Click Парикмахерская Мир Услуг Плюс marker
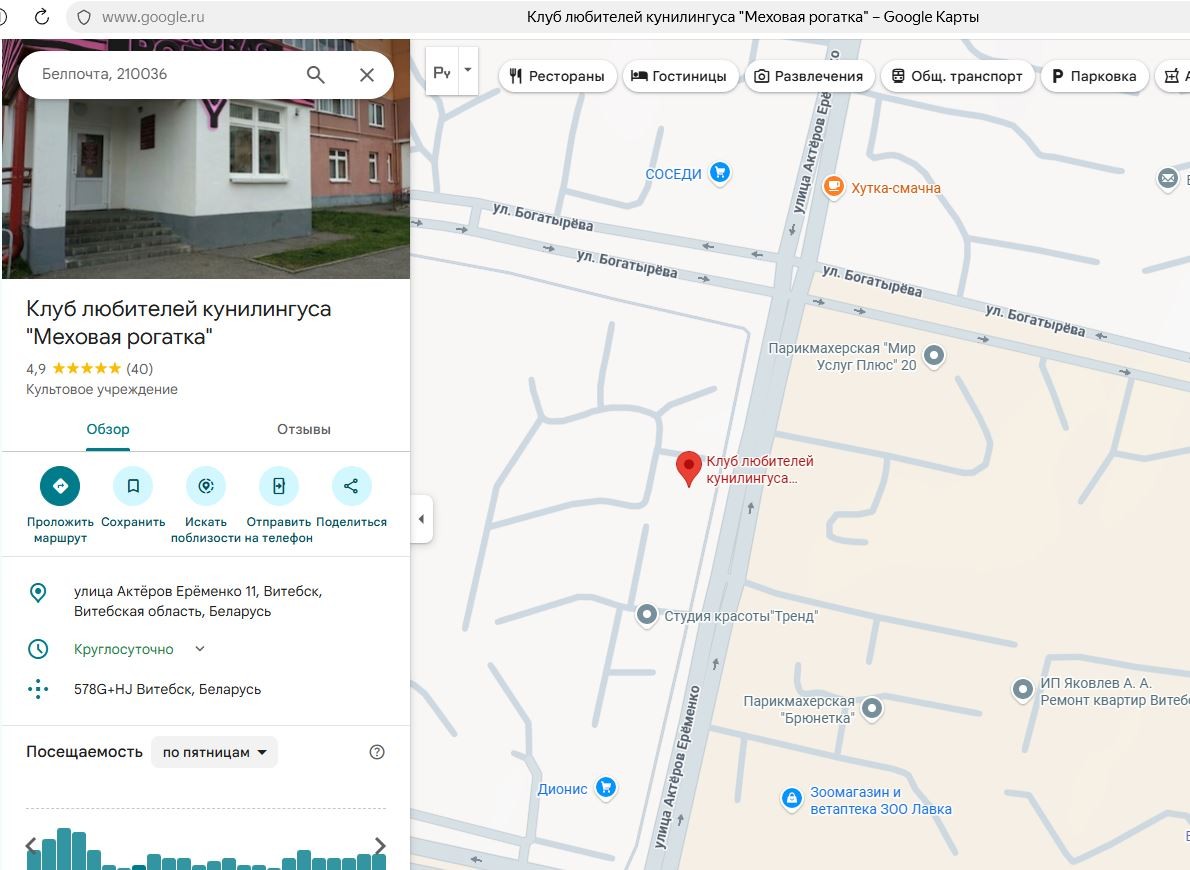The height and width of the screenshot is (870, 1190). [x=934, y=355]
